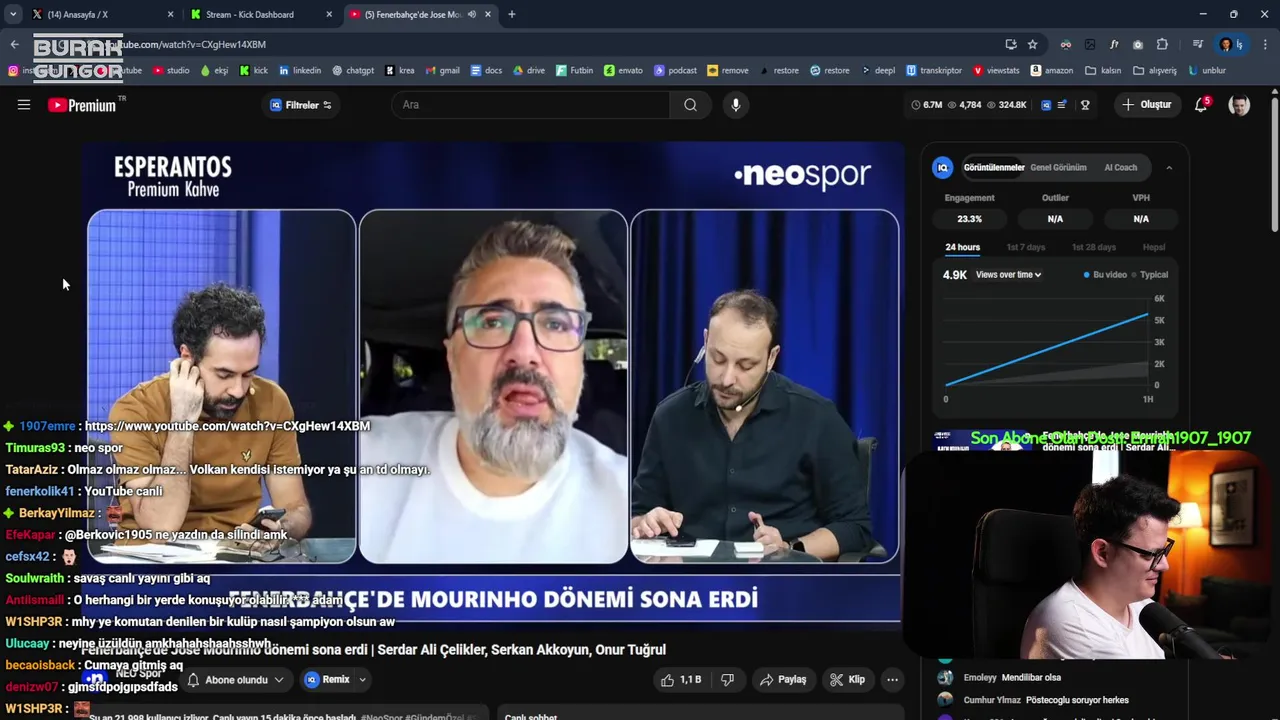Open Emoleyy's chat avatar
The height and width of the screenshot is (720, 1280).
tap(944, 678)
